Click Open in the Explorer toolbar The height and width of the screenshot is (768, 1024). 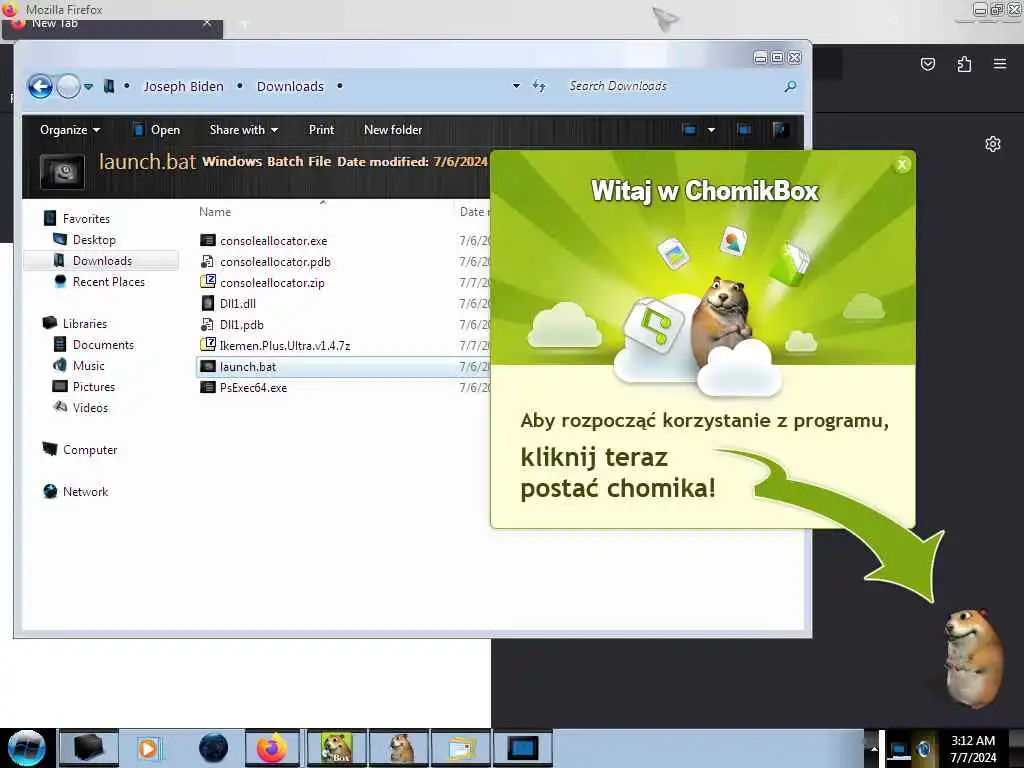157,130
